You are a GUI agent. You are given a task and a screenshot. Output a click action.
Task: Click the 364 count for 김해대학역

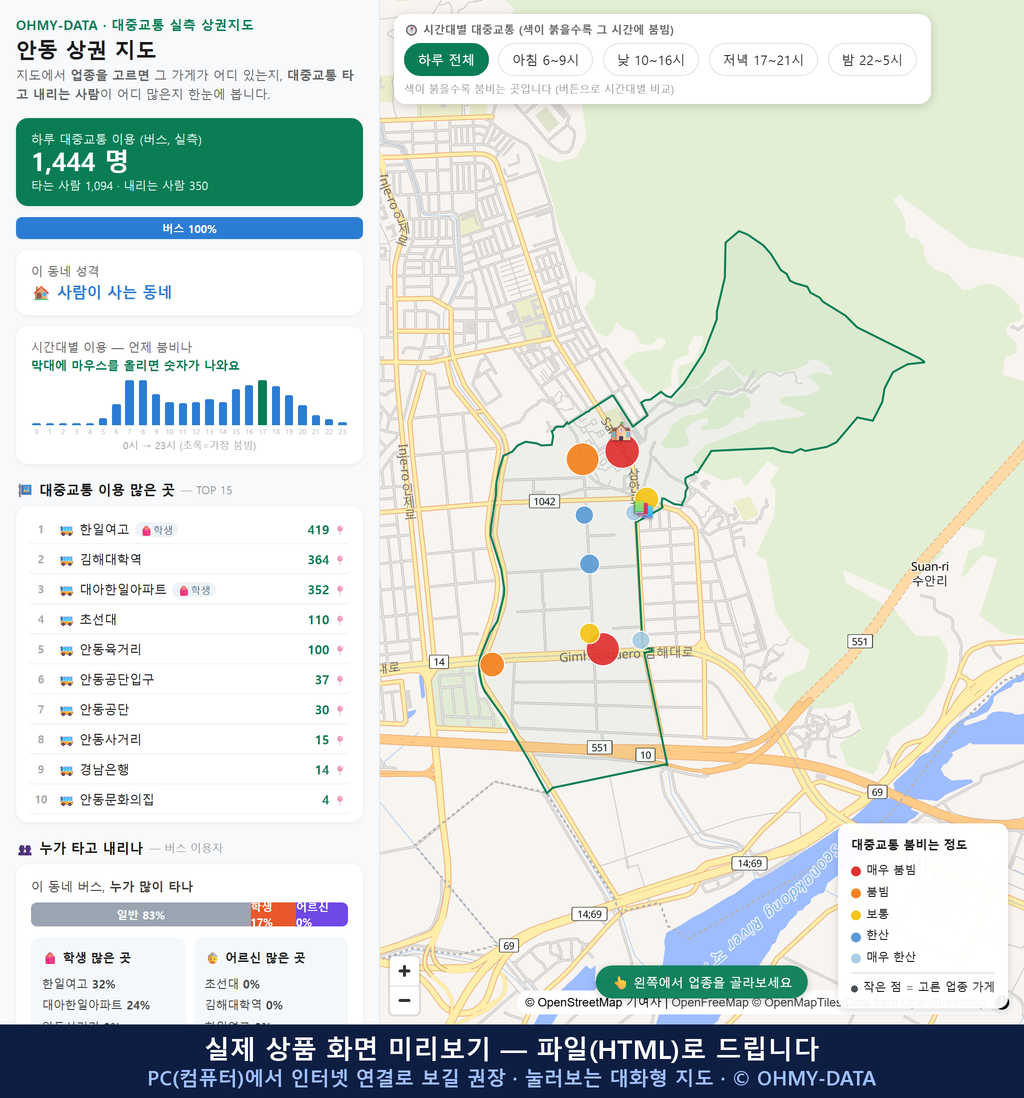318,560
